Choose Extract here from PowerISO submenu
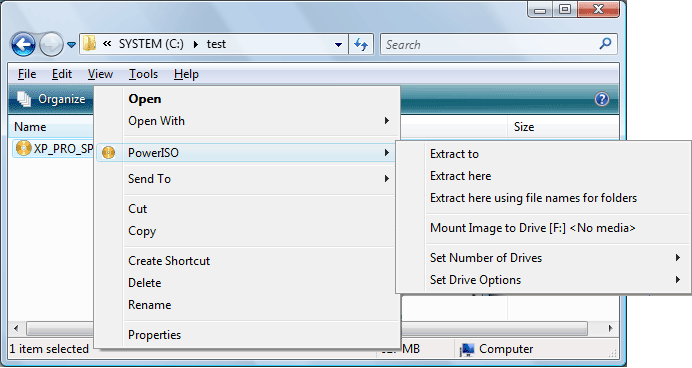Screen dimensions: 692x368 click(x=460, y=176)
